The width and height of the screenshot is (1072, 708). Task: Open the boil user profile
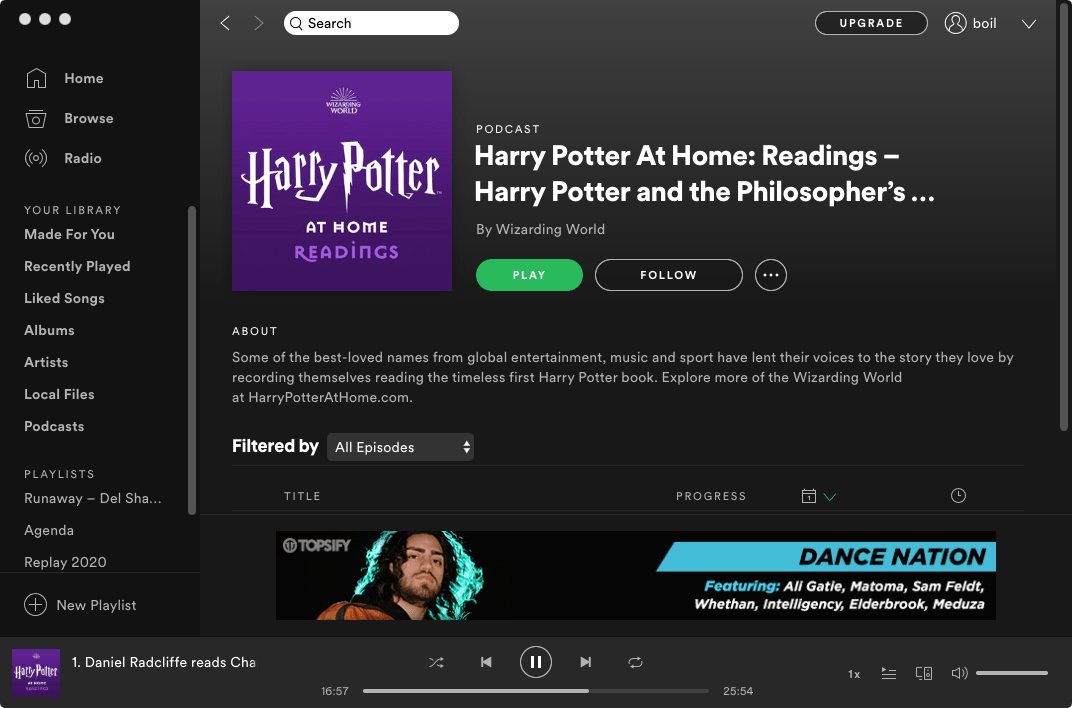point(971,23)
